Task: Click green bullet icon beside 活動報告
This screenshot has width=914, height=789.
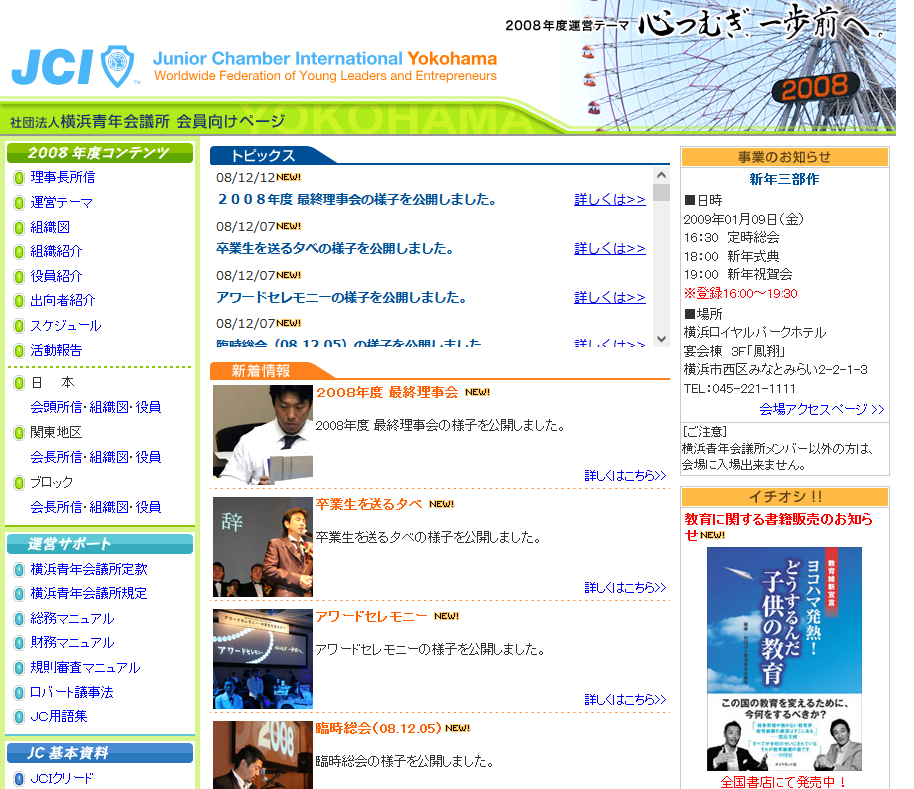Action: [x=19, y=350]
